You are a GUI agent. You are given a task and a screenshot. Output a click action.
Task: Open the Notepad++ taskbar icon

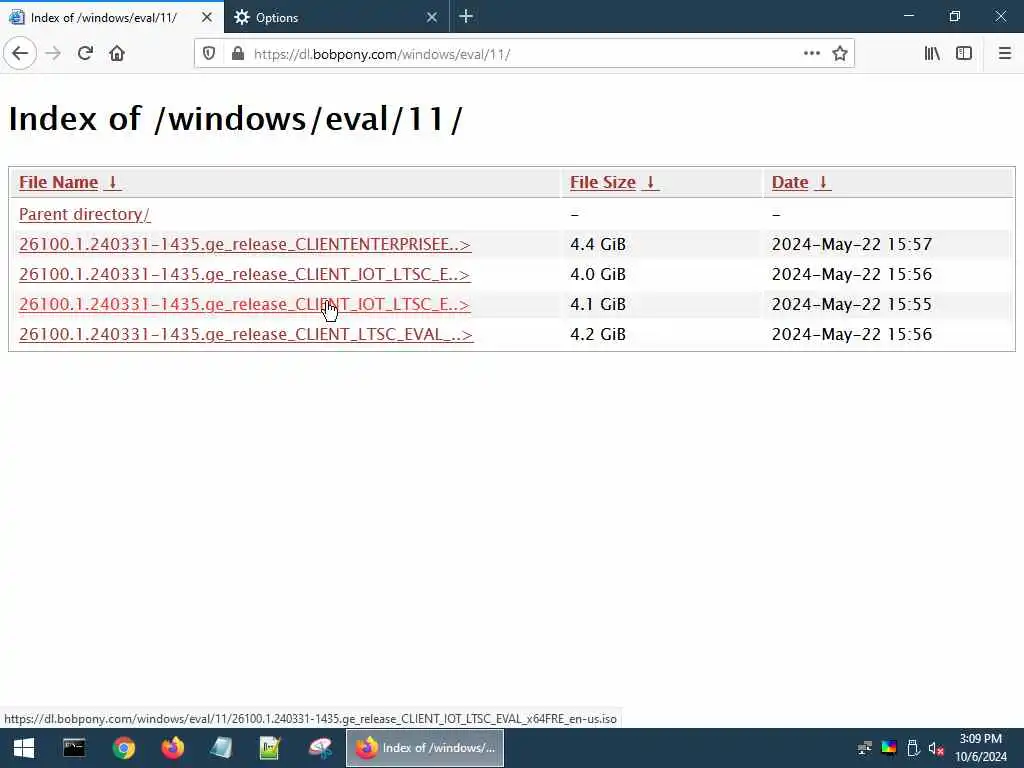[x=270, y=748]
